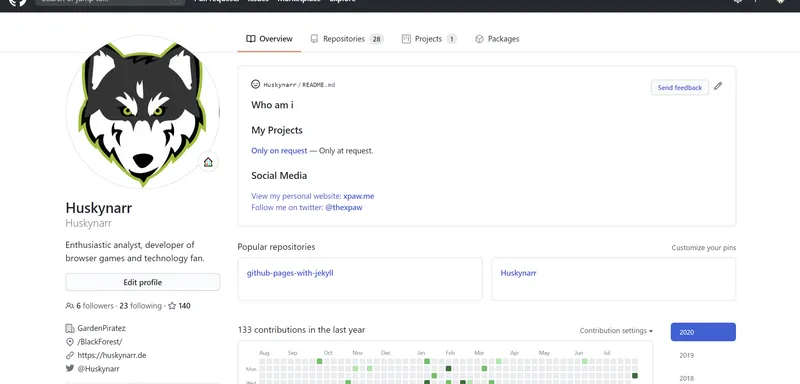
Task: Click the Edit profile button
Action: click(x=142, y=282)
